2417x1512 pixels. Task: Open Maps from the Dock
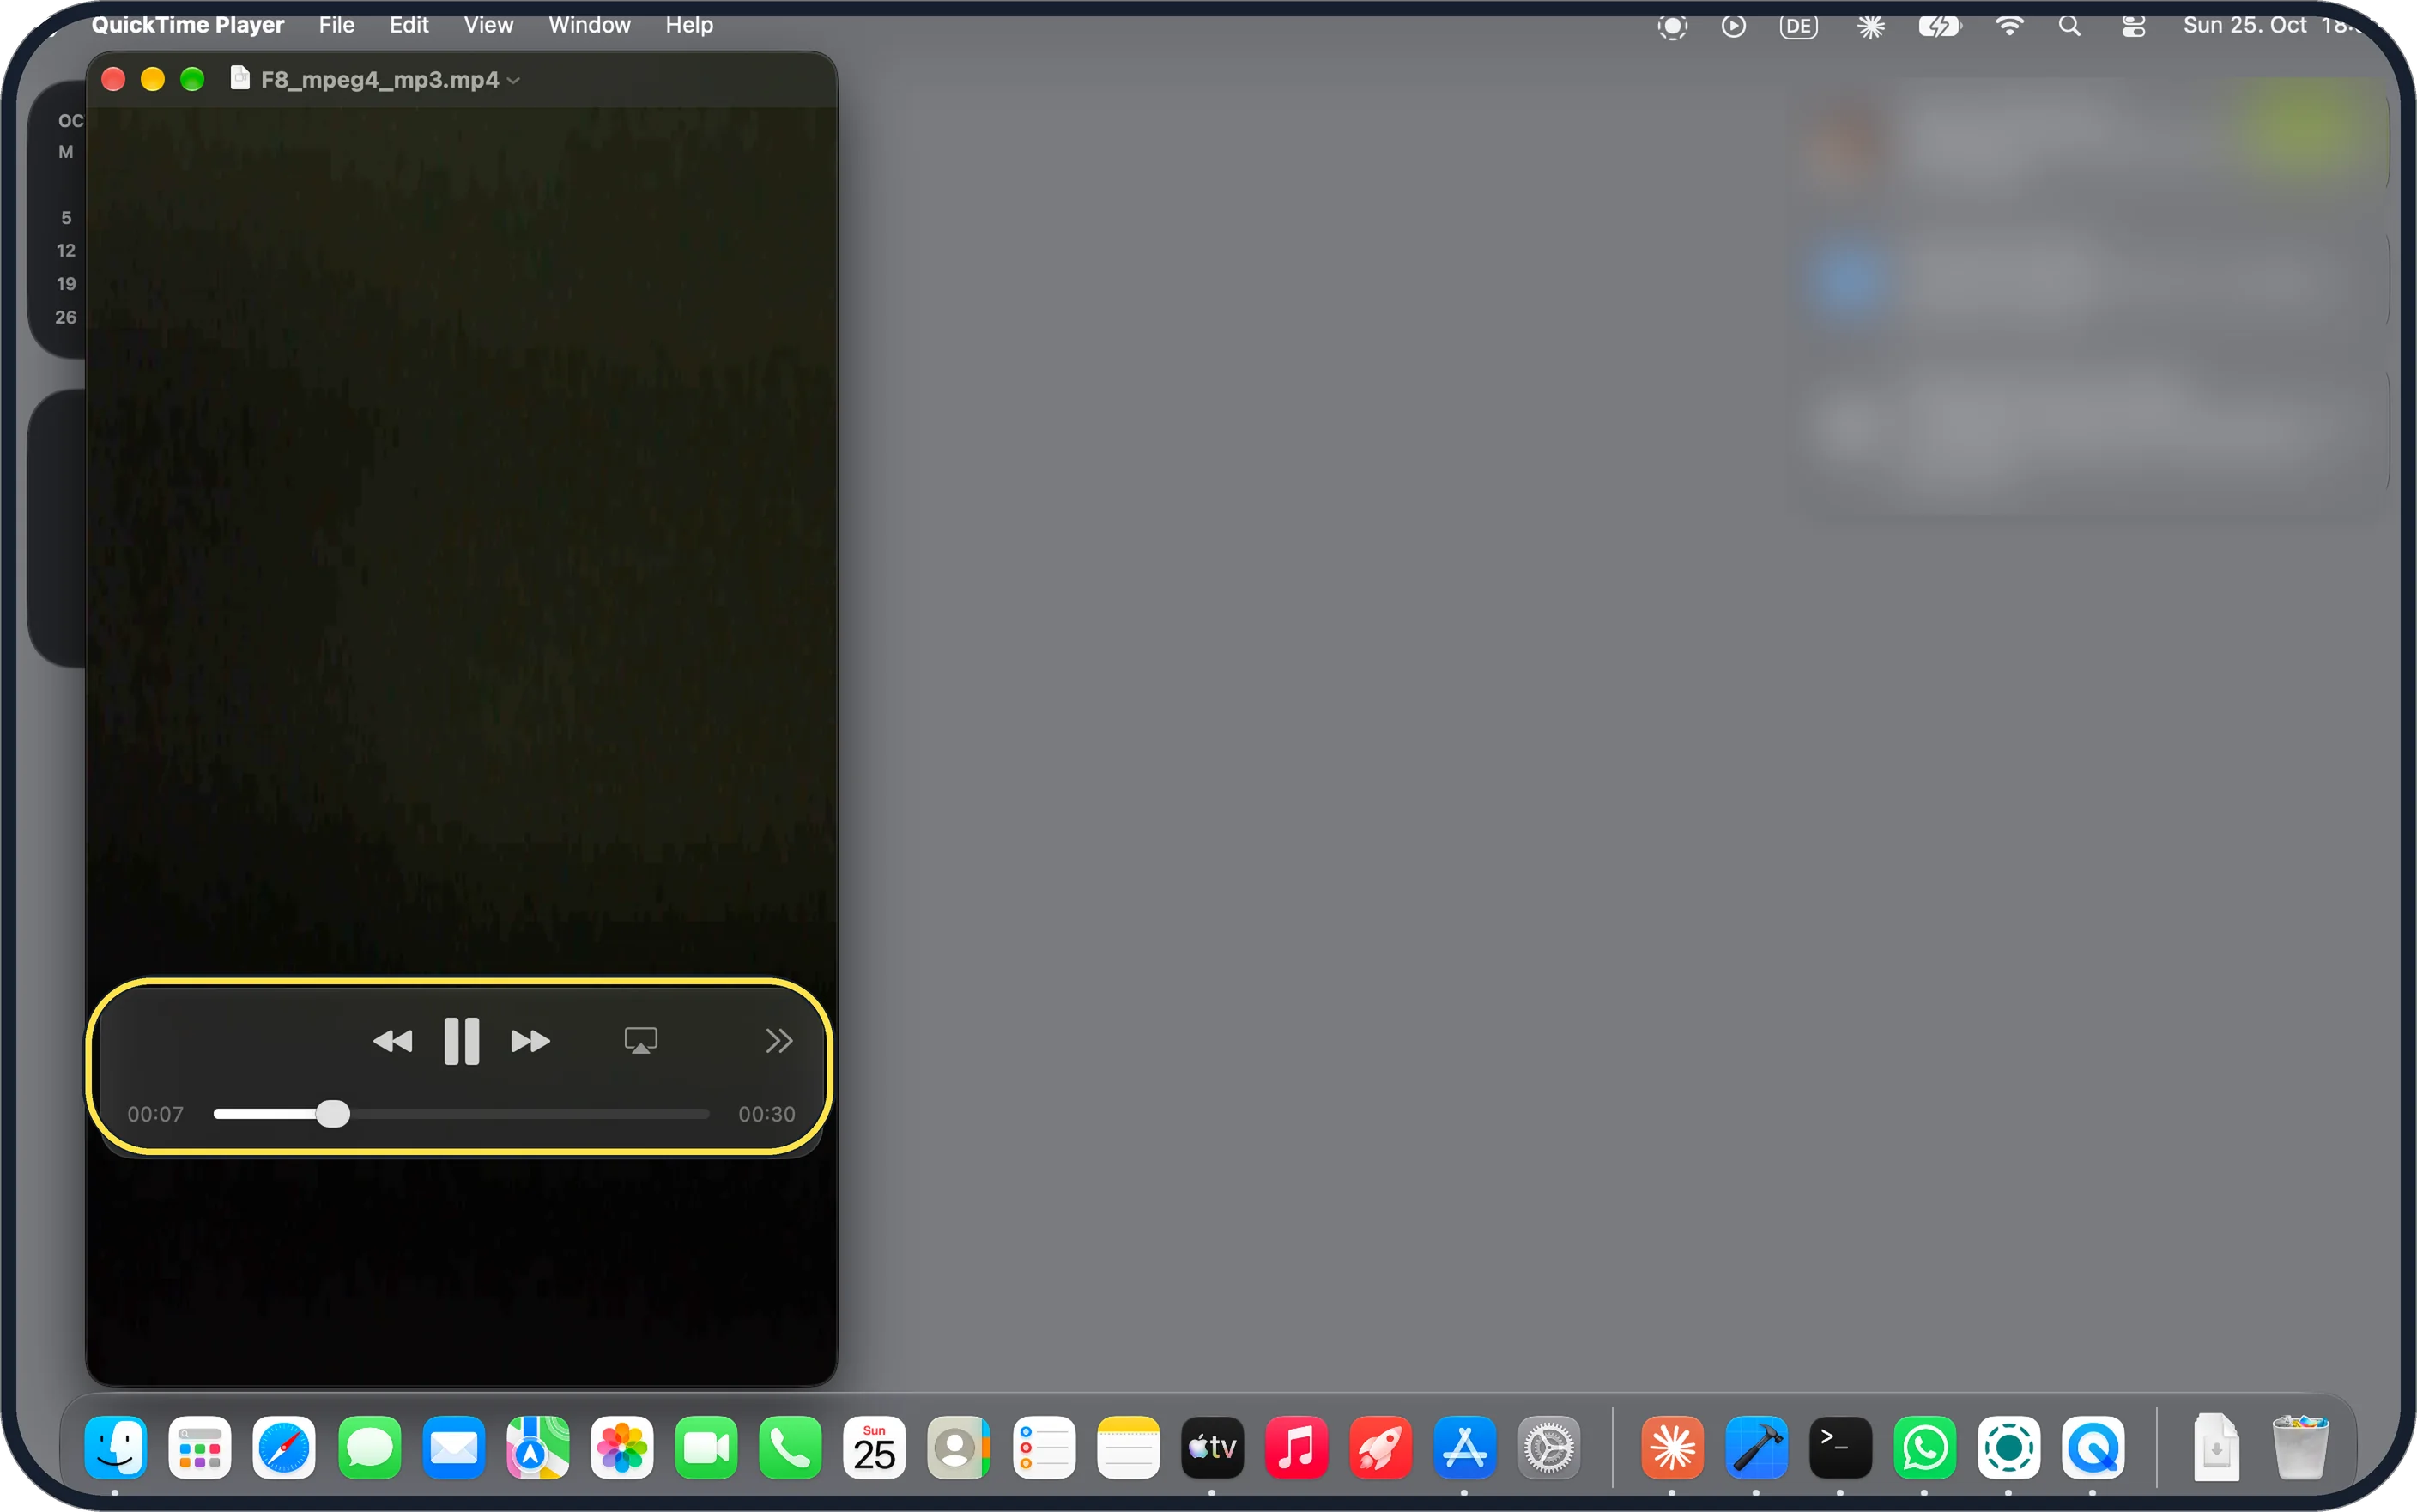coord(537,1447)
